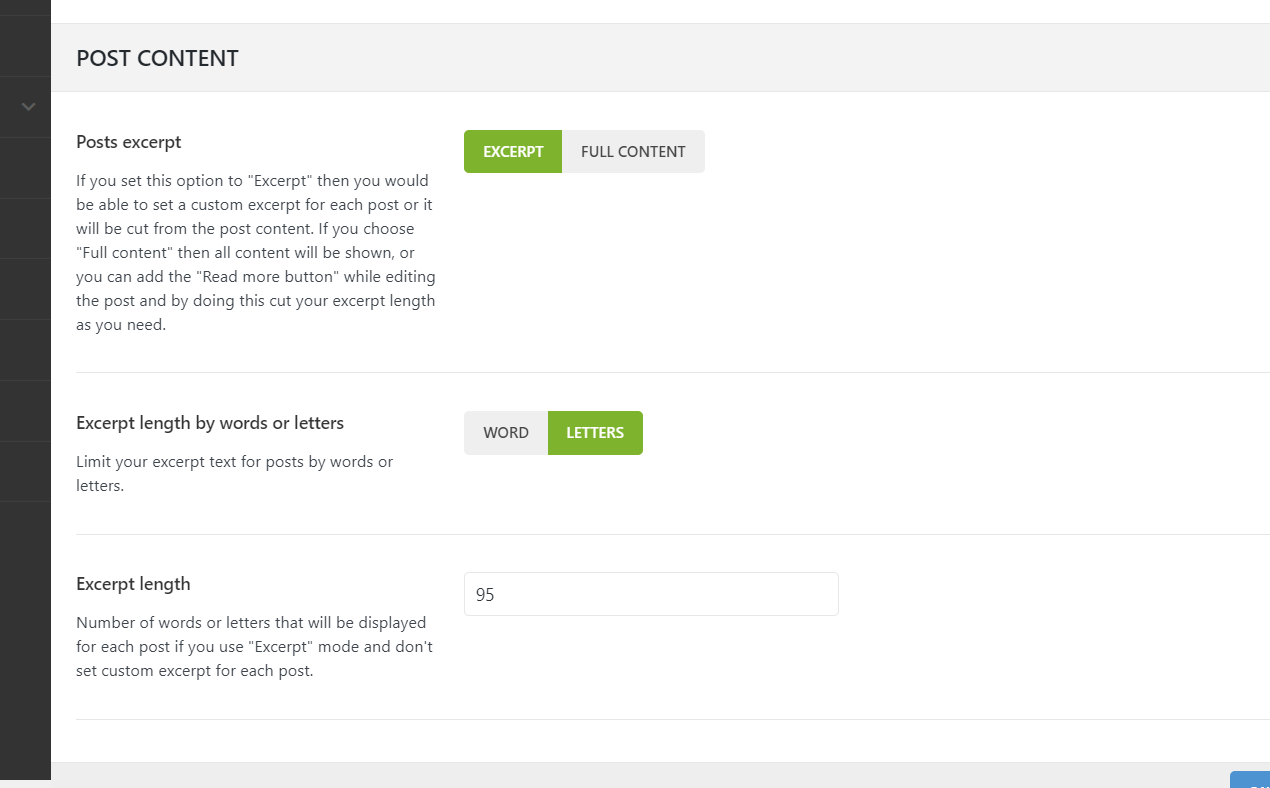
Task: Switch posts to FULL CONTENT mode
Action: pos(633,152)
